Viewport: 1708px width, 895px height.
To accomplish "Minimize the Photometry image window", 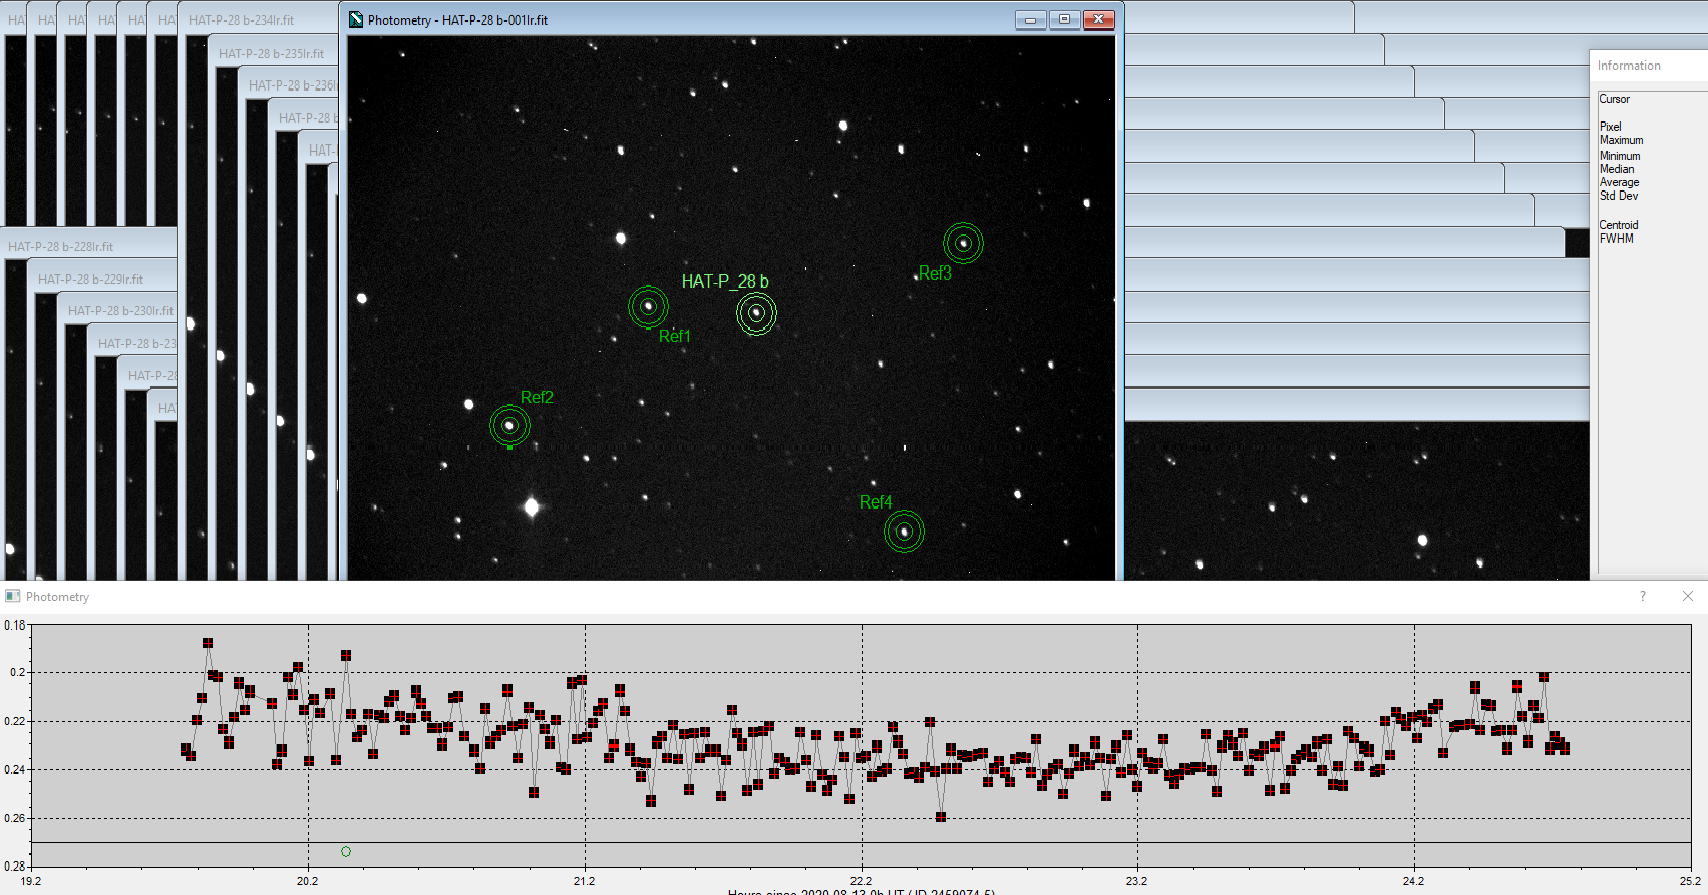I will [1030, 20].
